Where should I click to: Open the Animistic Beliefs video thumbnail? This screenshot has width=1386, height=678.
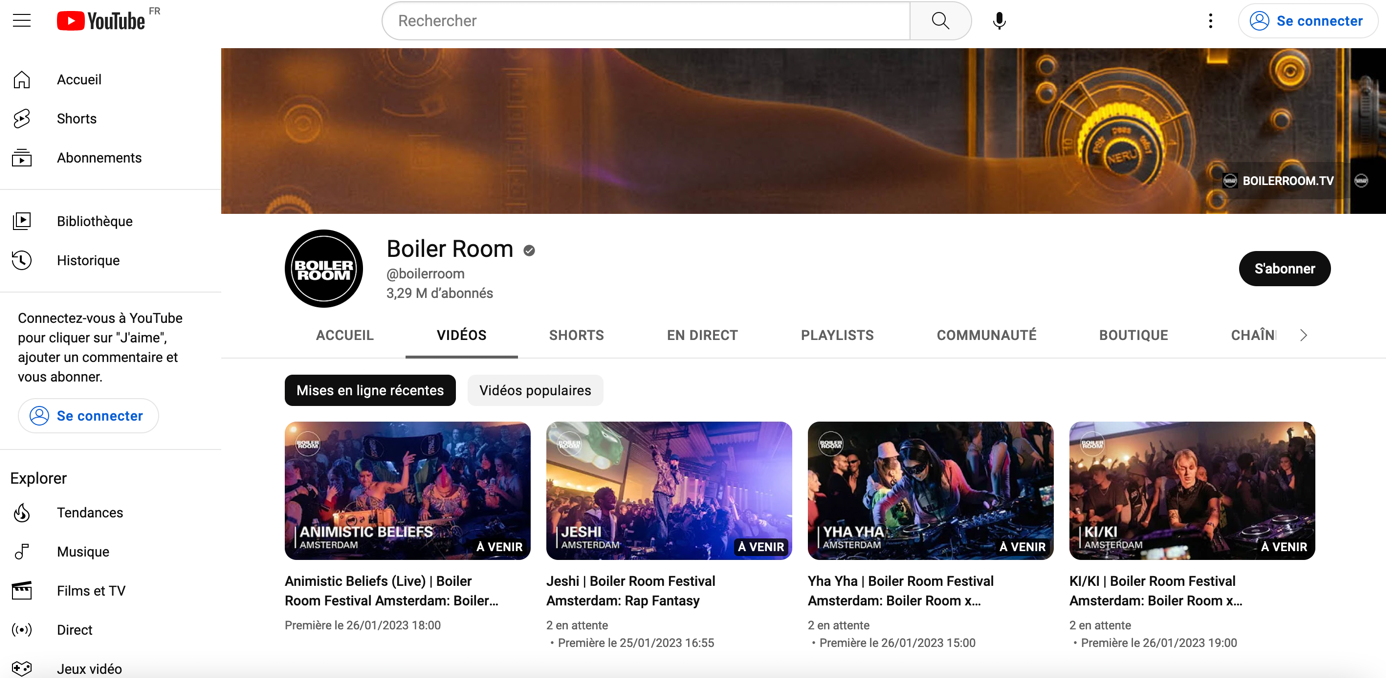pos(408,491)
